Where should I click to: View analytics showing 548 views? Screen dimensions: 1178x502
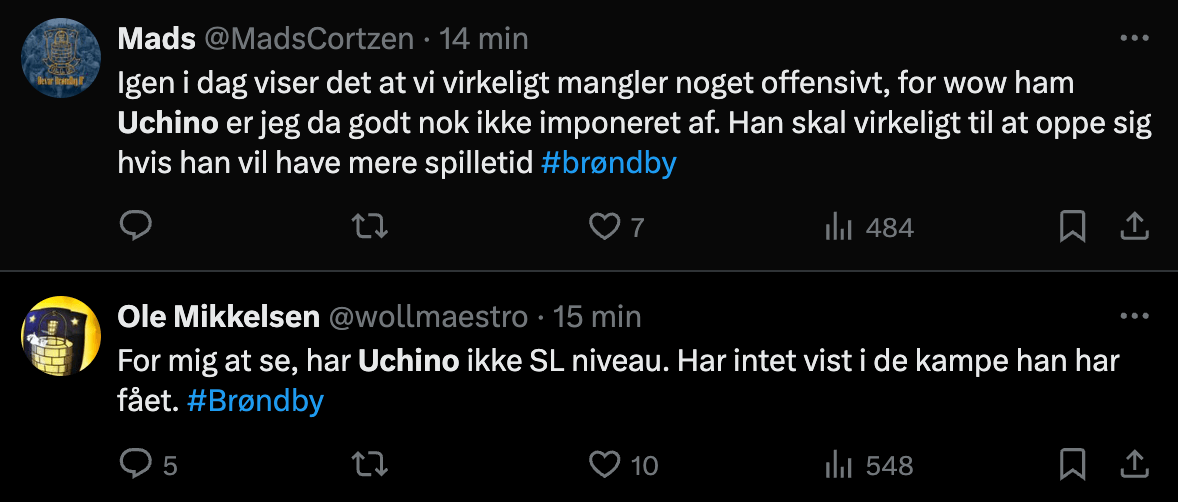coord(869,465)
